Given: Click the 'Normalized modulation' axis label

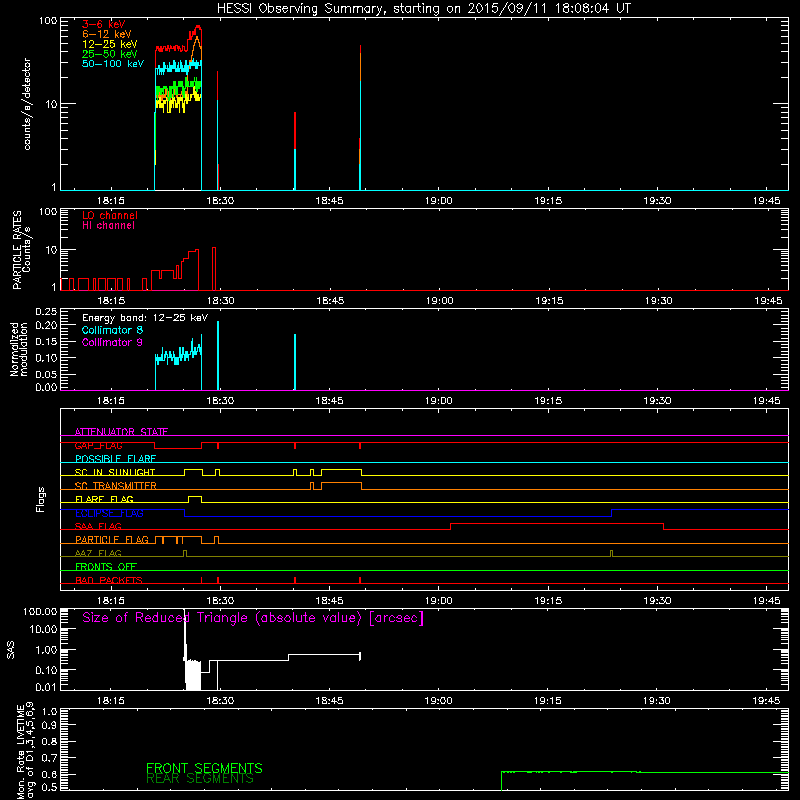Looking at the screenshot, I should pos(19,349).
